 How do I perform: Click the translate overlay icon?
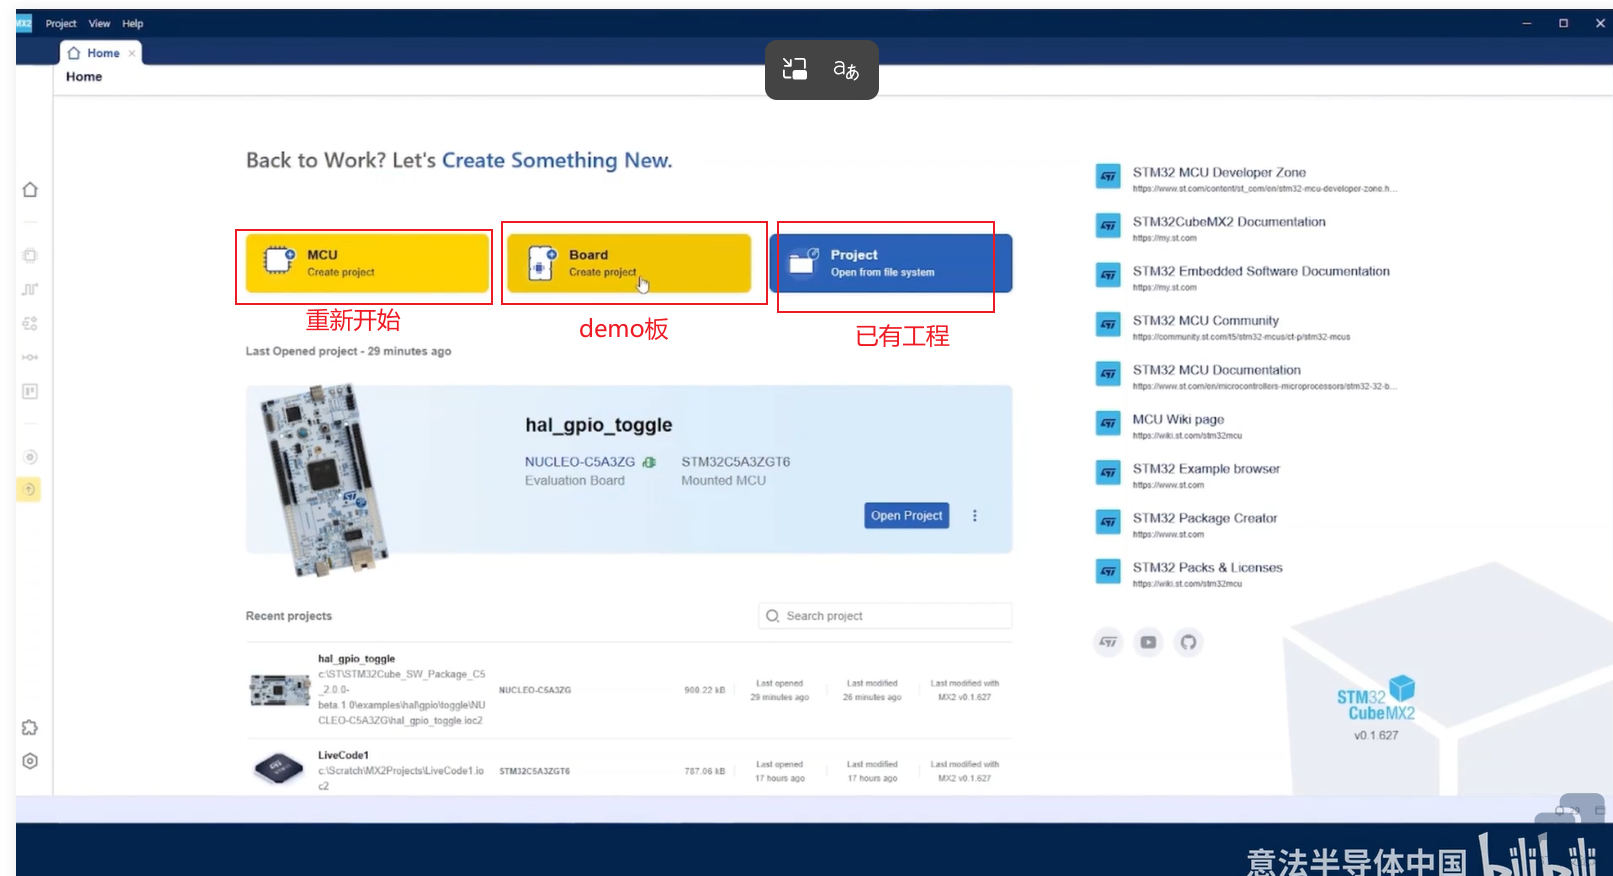846,69
